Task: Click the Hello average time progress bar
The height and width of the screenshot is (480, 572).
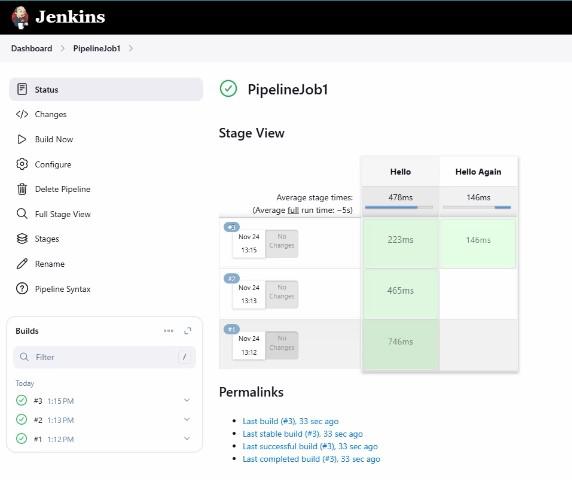Action: [399, 207]
